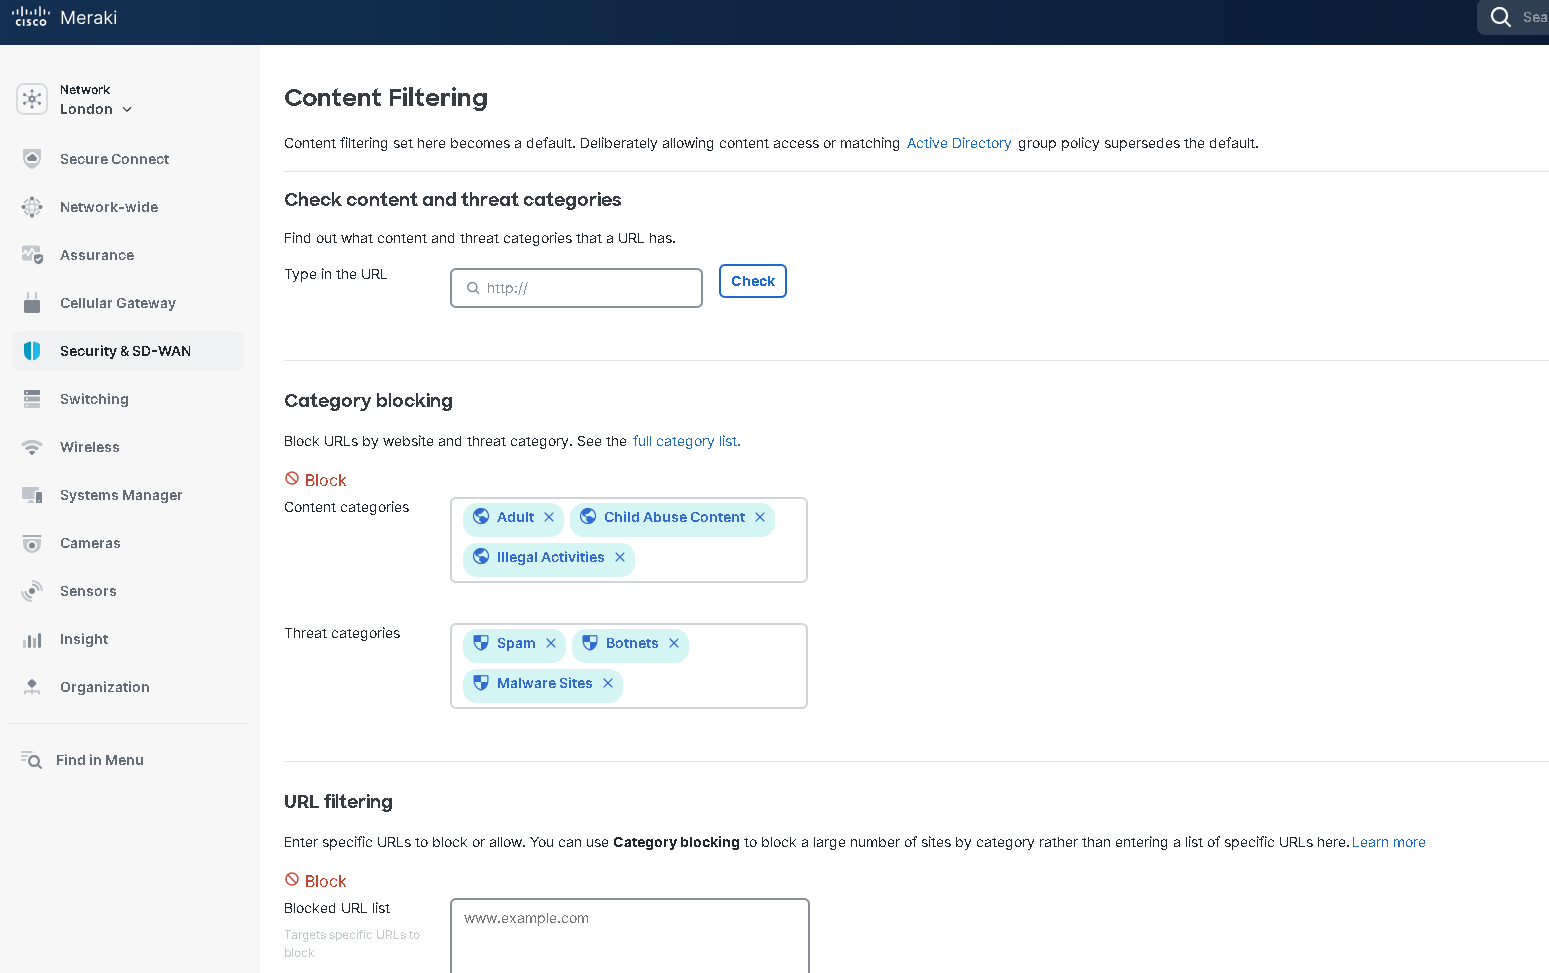This screenshot has width=1549, height=973.
Task: Remove the Spam threat category tag
Action: pyautogui.click(x=551, y=643)
